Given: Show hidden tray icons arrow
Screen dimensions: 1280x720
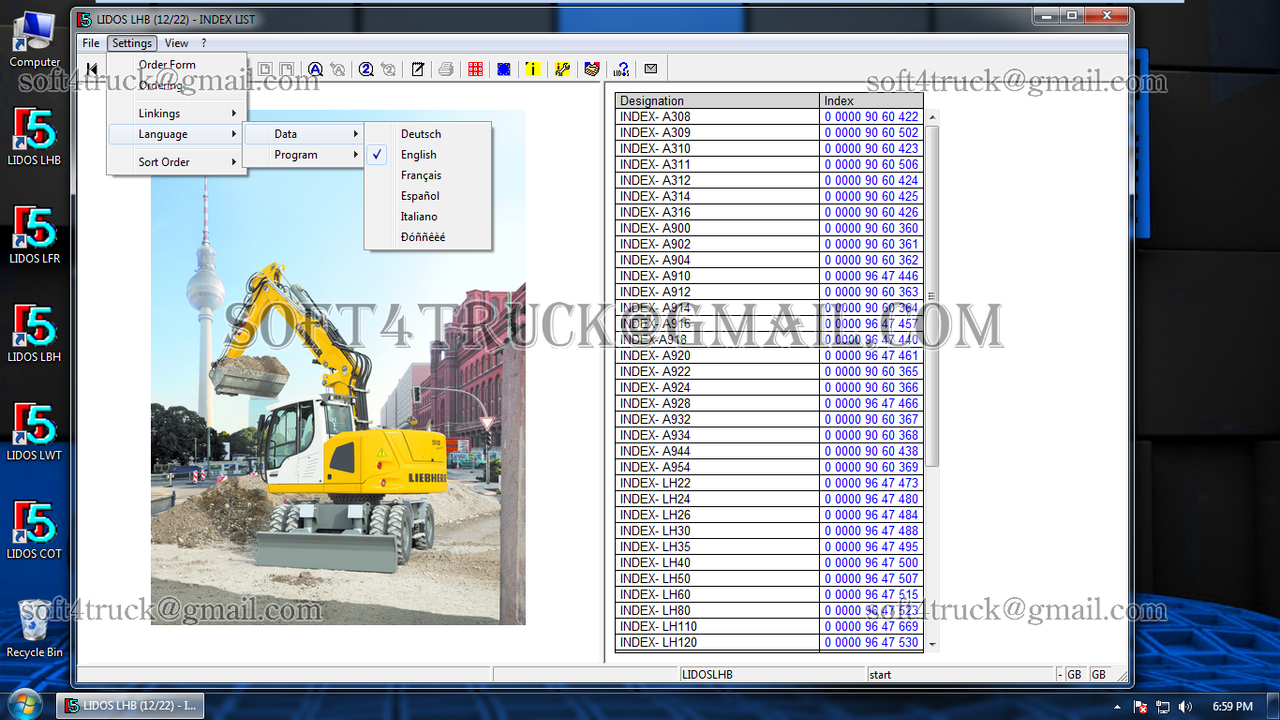Looking at the screenshot, I should click(1119, 706).
